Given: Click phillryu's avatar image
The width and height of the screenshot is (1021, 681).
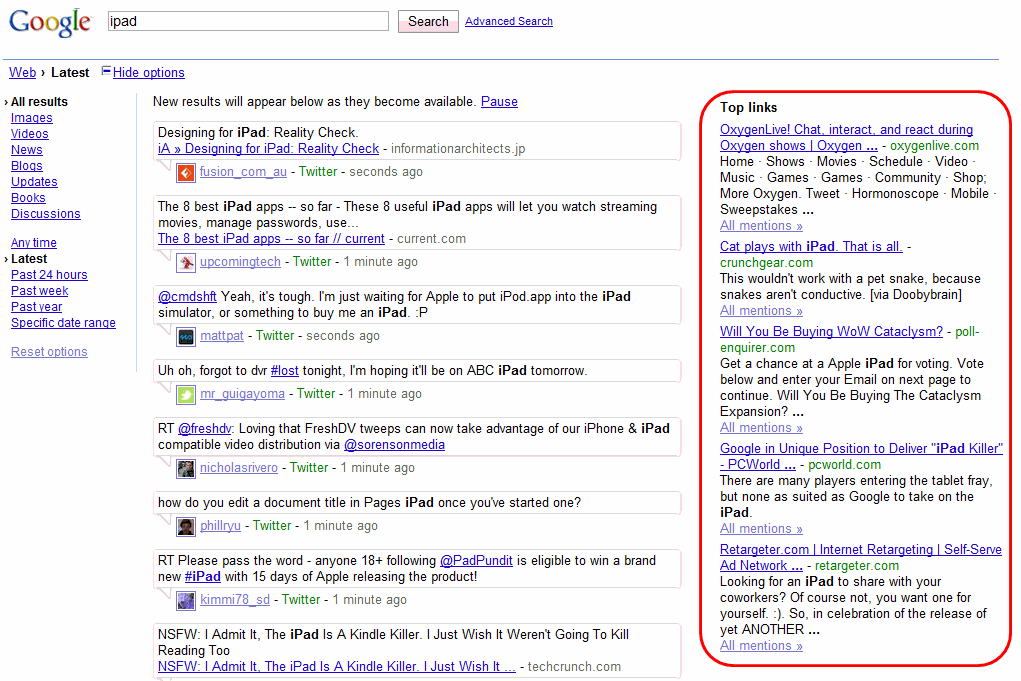Looking at the screenshot, I should (x=186, y=526).
